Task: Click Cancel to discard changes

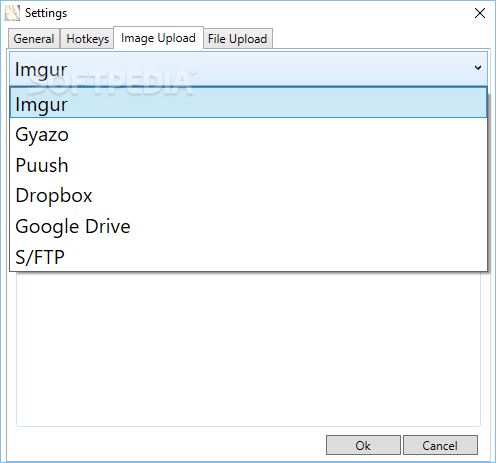Action: point(440,445)
